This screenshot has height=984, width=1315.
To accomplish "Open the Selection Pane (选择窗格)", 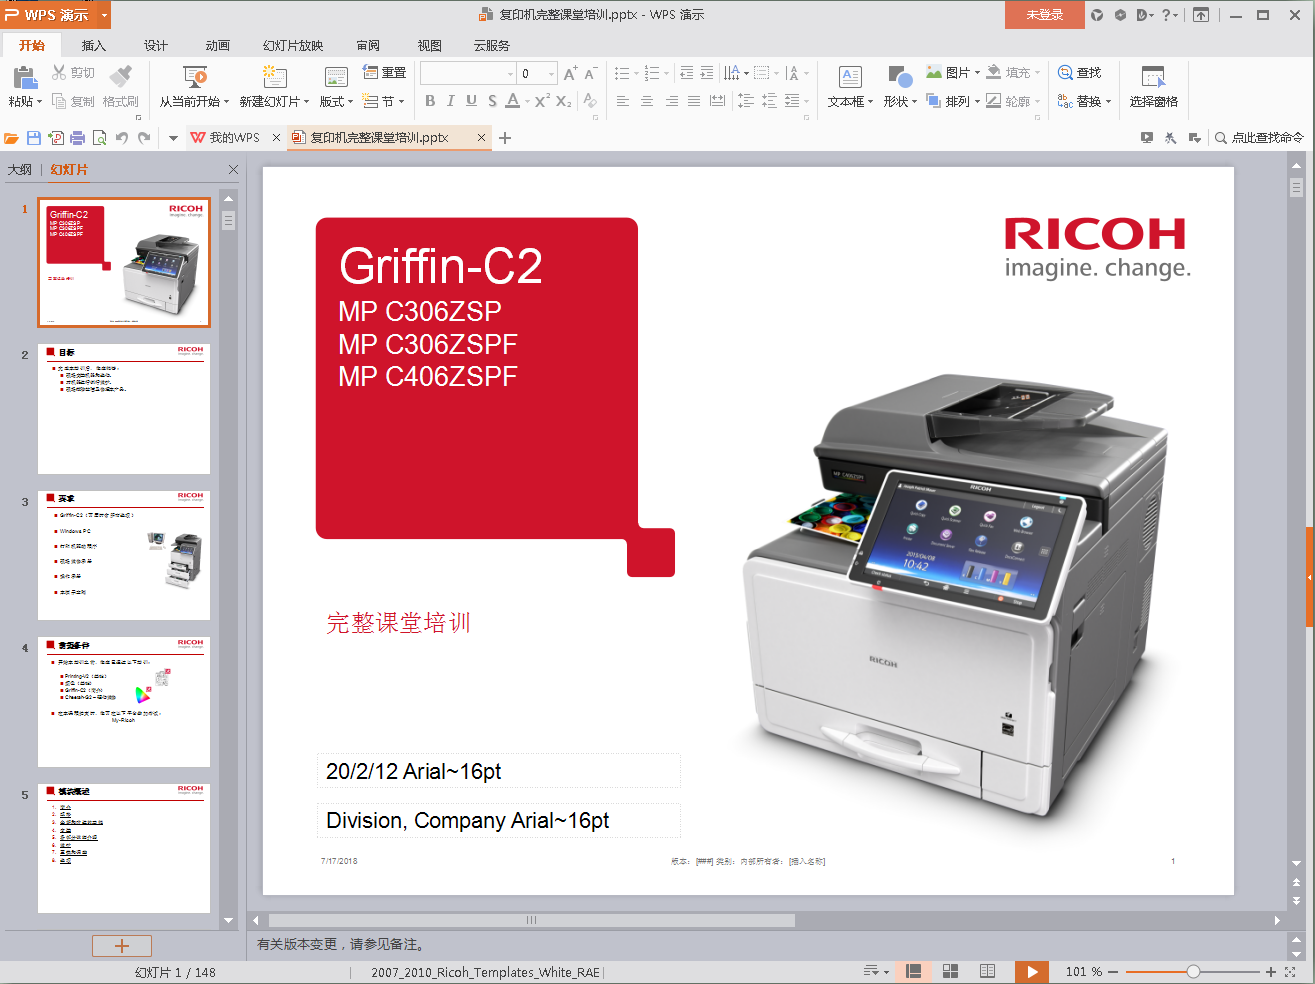I will tap(1154, 87).
